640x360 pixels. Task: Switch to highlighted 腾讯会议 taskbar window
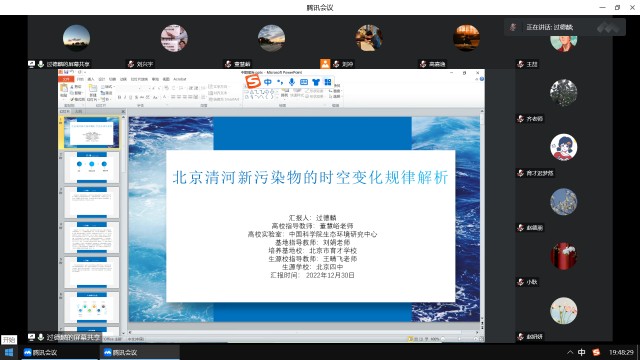click(x=140, y=352)
